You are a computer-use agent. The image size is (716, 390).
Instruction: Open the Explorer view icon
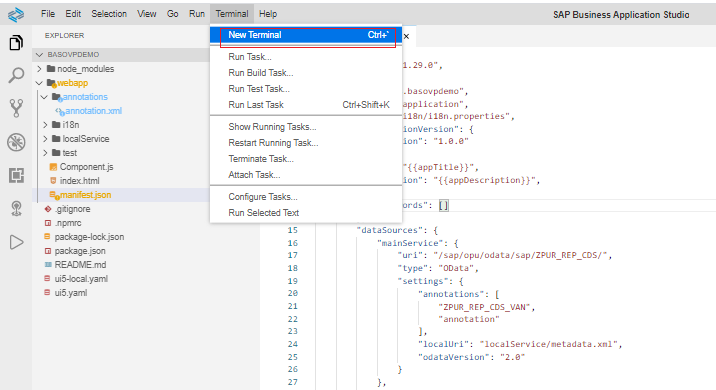coord(16,42)
